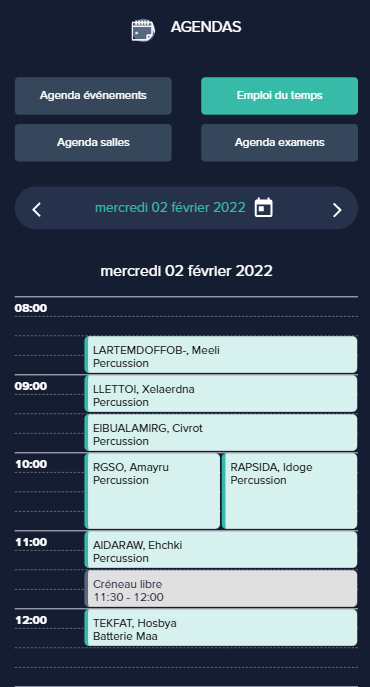Open the Agenda examens view

[x=280, y=142]
